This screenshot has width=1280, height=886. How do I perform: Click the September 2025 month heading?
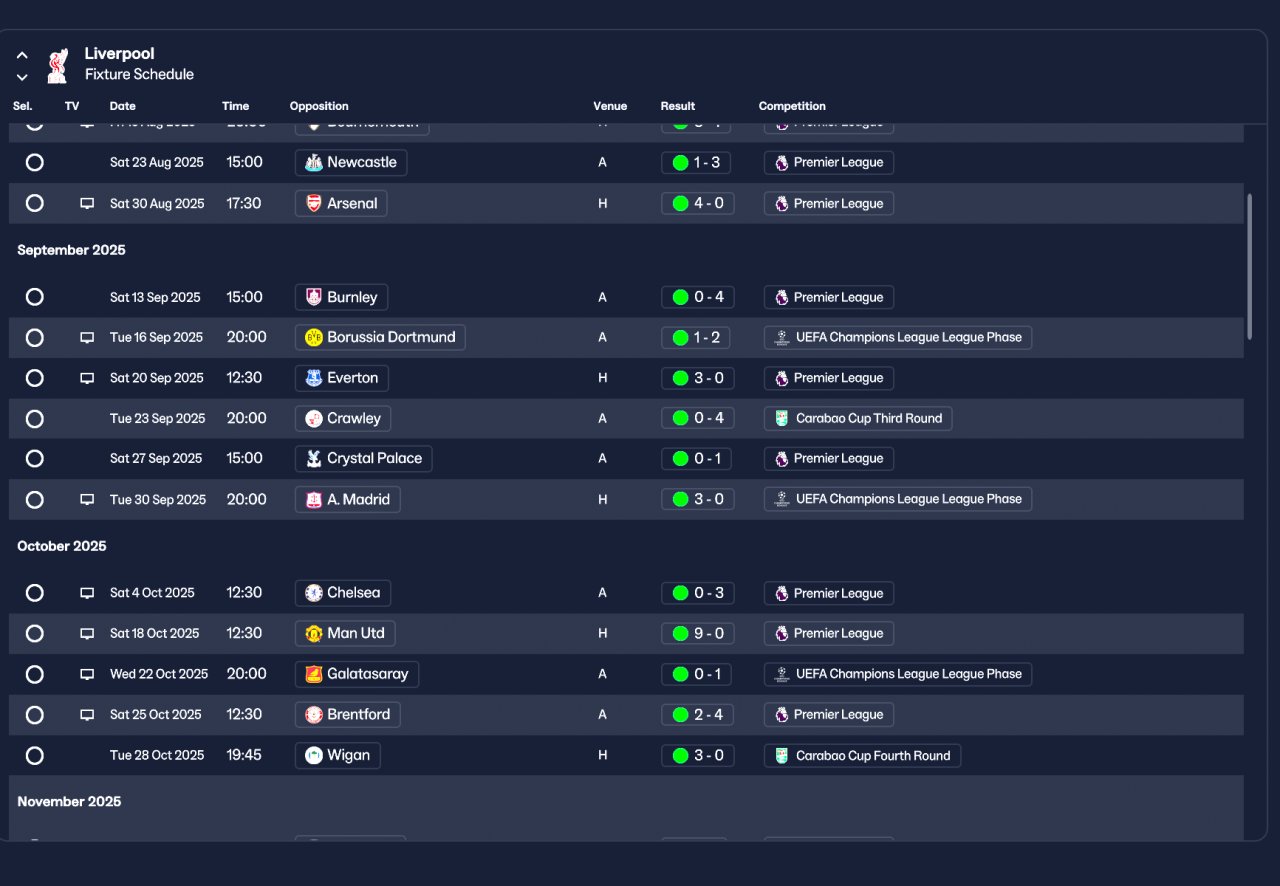[x=72, y=250]
